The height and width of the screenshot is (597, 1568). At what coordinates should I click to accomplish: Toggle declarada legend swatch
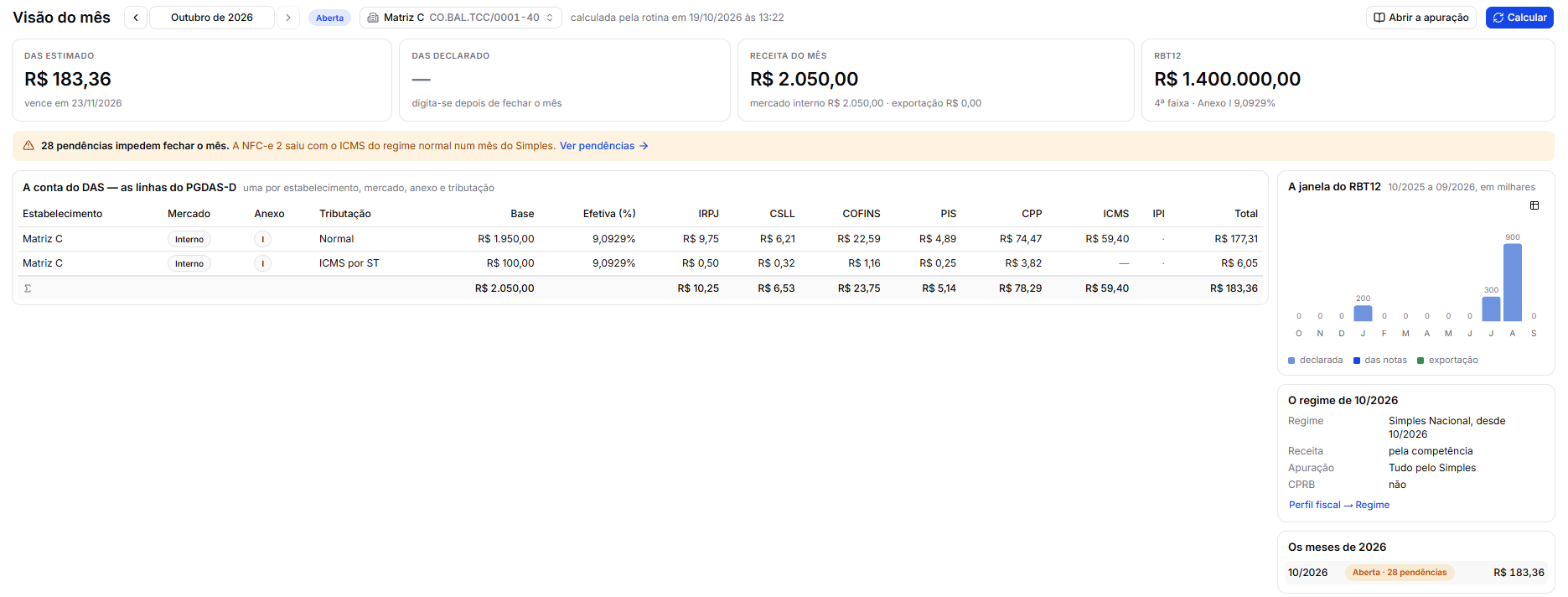[x=1292, y=360]
